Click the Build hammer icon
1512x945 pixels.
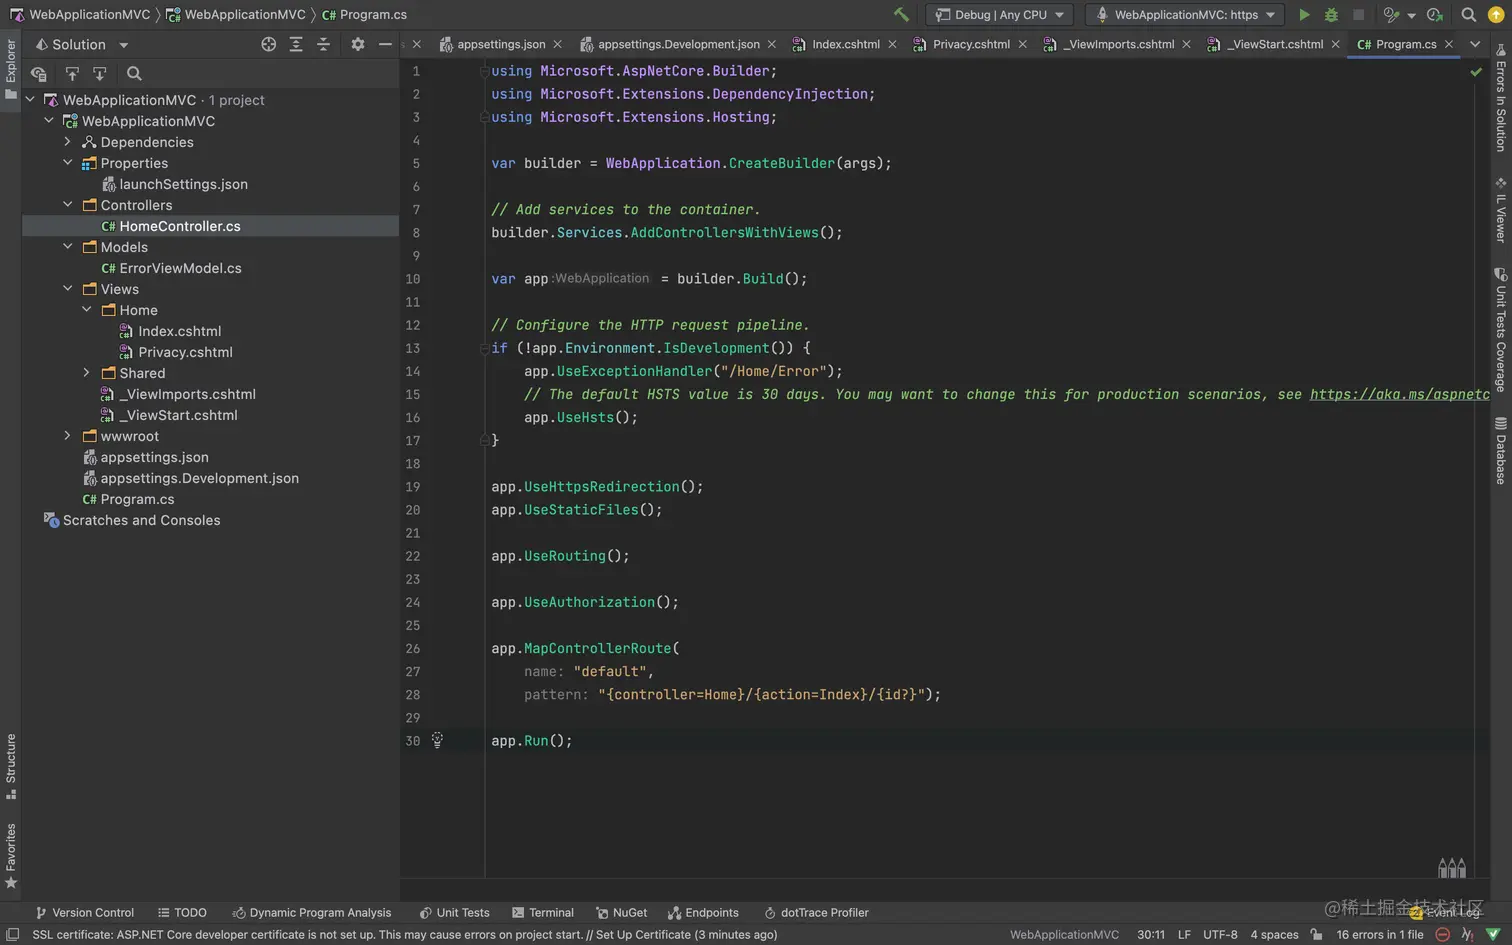pyautogui.click(x=901, y=15)
